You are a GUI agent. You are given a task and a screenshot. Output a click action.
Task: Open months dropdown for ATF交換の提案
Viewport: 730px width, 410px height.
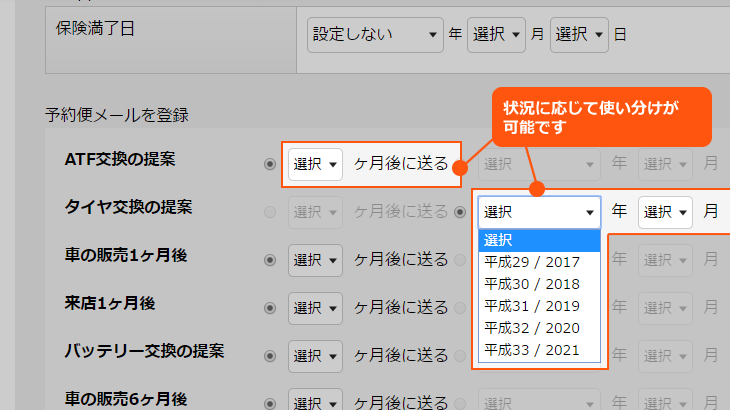tap(315, 164)
